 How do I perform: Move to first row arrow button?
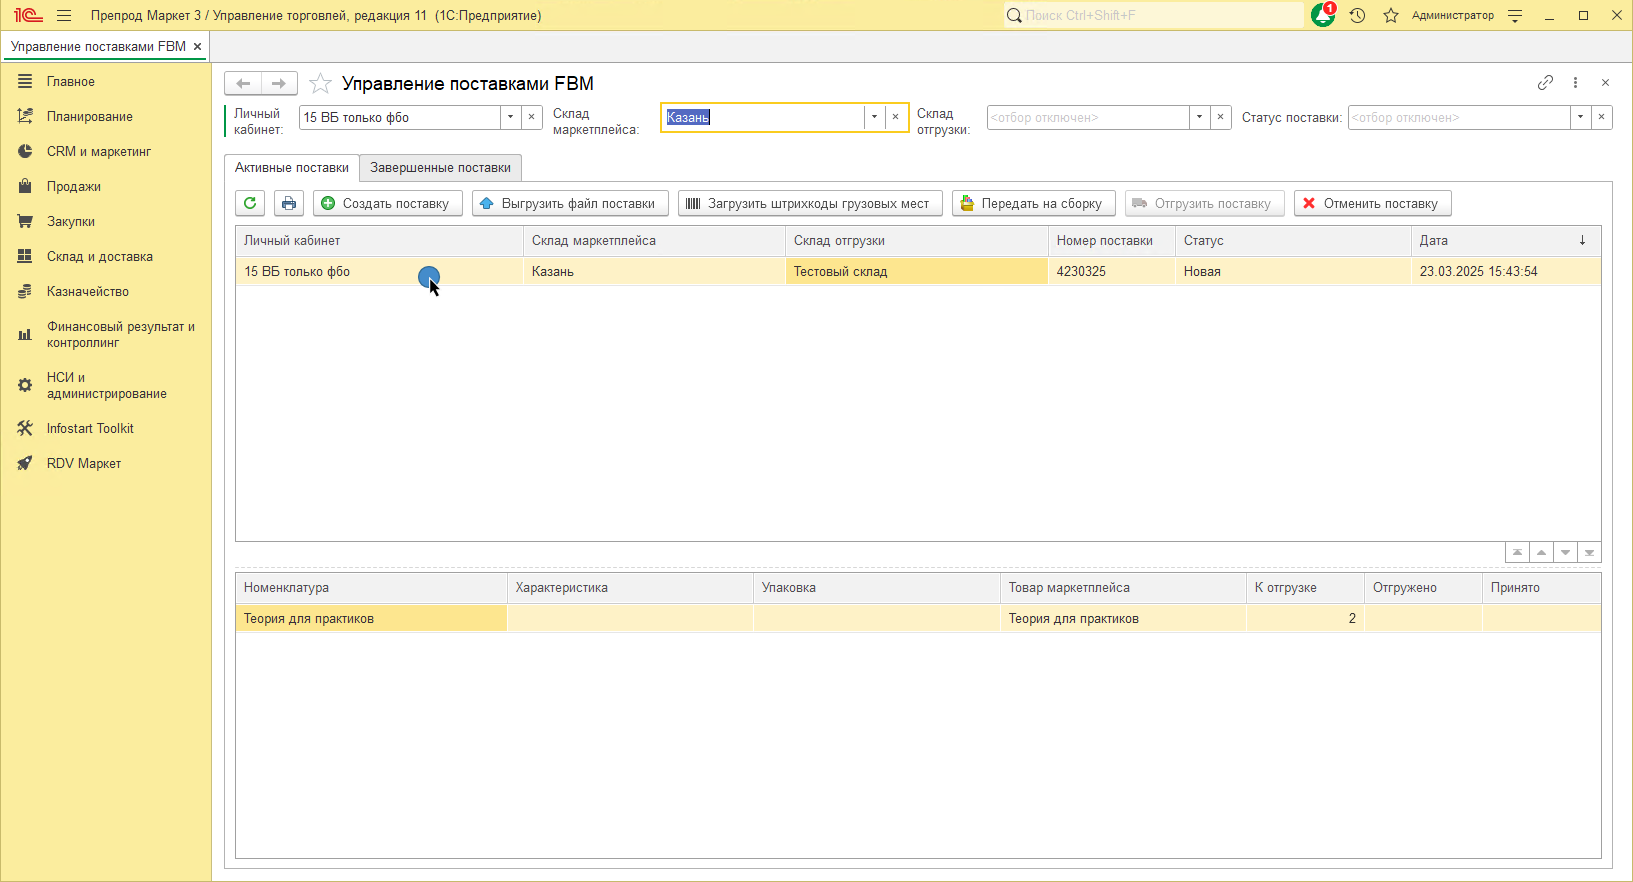coord(1517,552)
